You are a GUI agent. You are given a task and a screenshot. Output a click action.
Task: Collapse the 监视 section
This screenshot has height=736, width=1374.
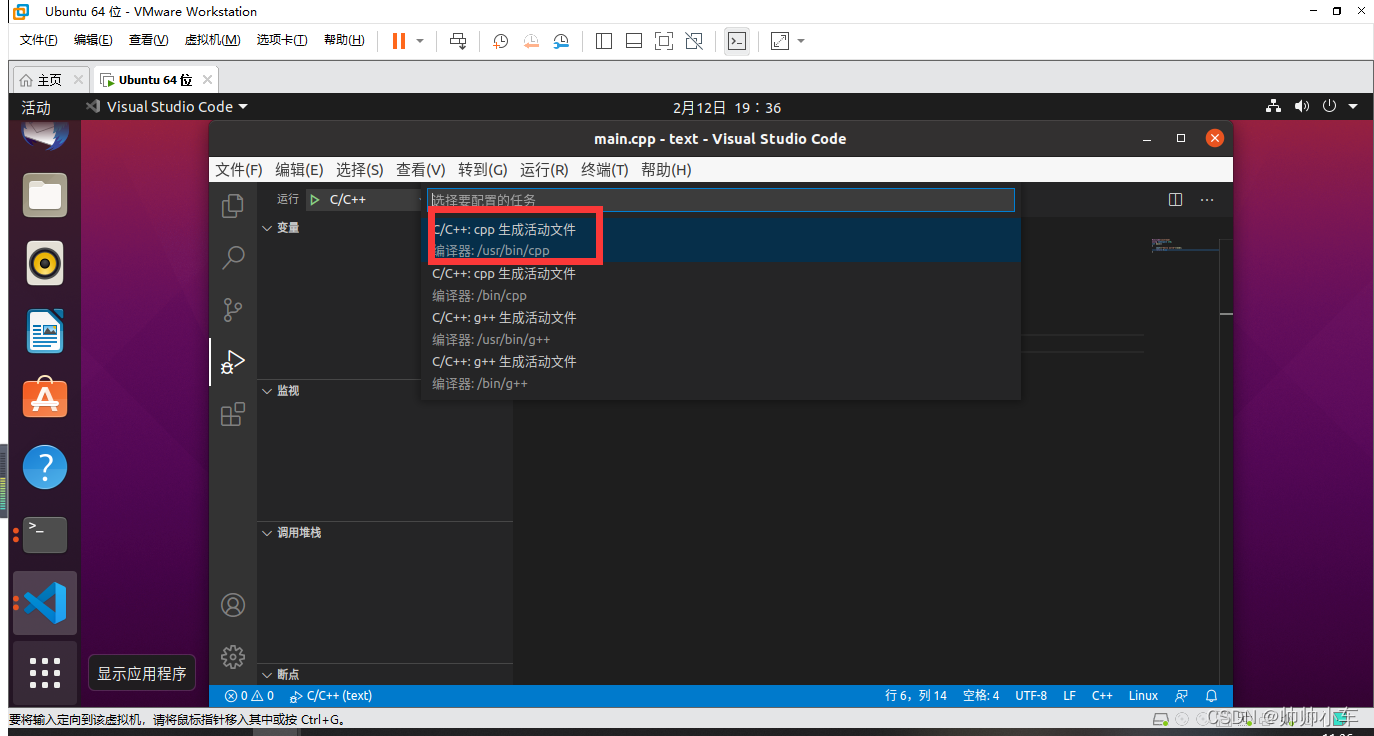pos(385,391)
